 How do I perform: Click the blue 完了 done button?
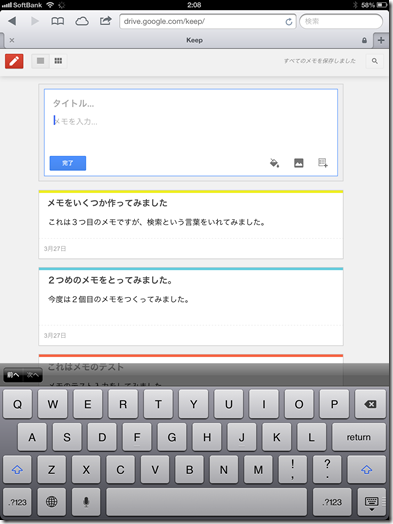point(68,163)
